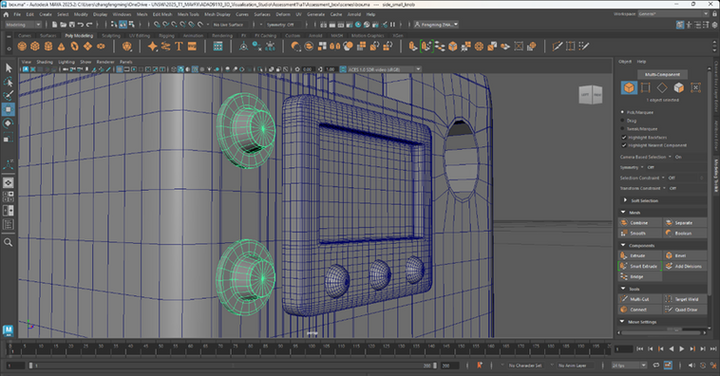Screen dimensions: 720x376
Task: Open the Deform menu
Action: coord(283,14)
